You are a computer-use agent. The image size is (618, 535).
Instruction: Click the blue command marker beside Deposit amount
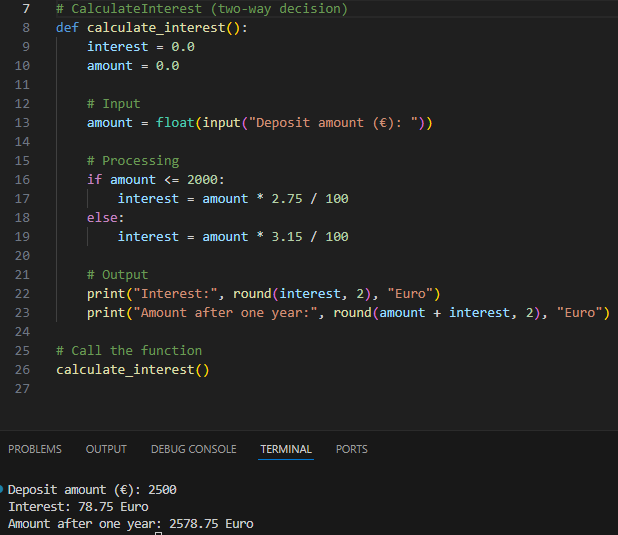point(3,490)
